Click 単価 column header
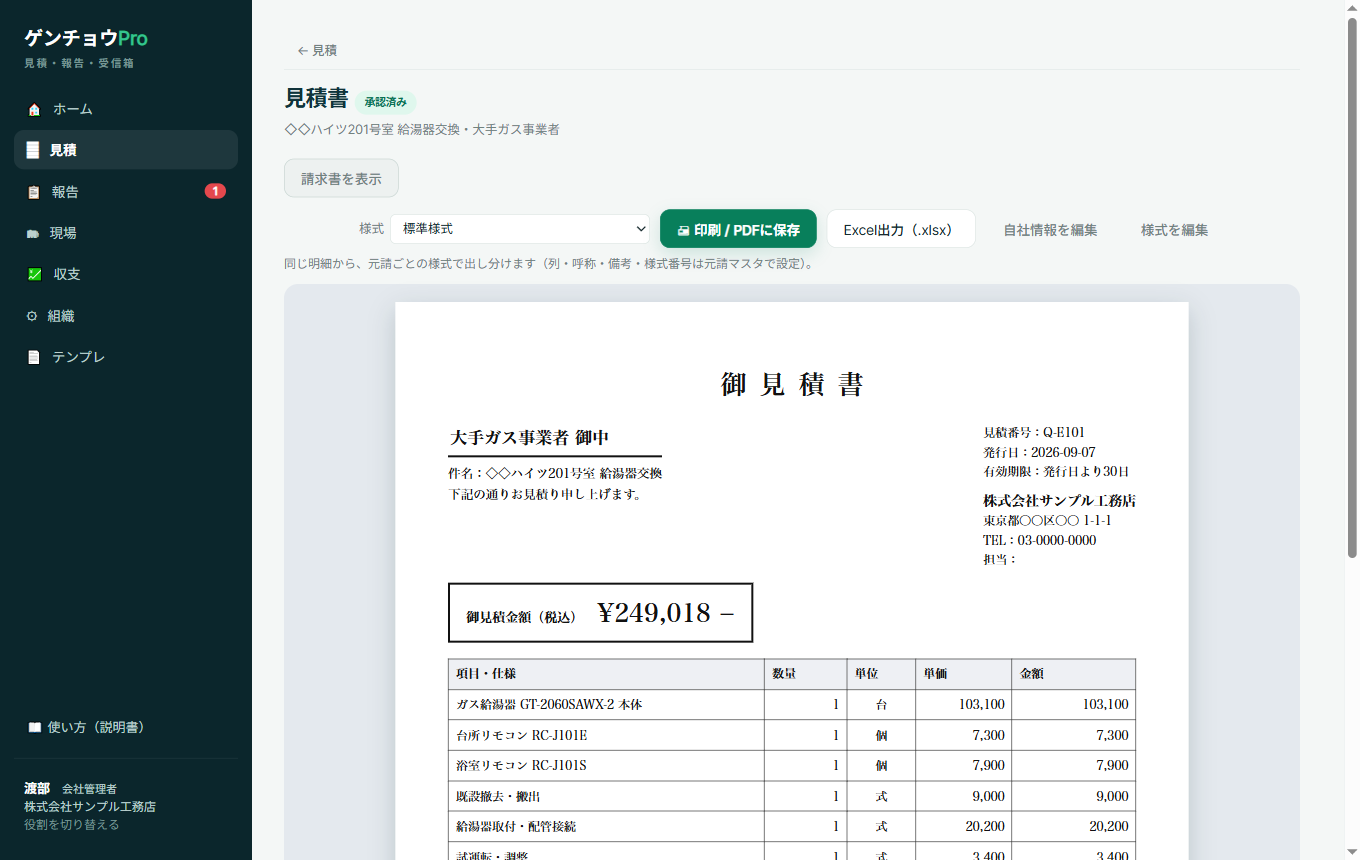 [963, 674]
